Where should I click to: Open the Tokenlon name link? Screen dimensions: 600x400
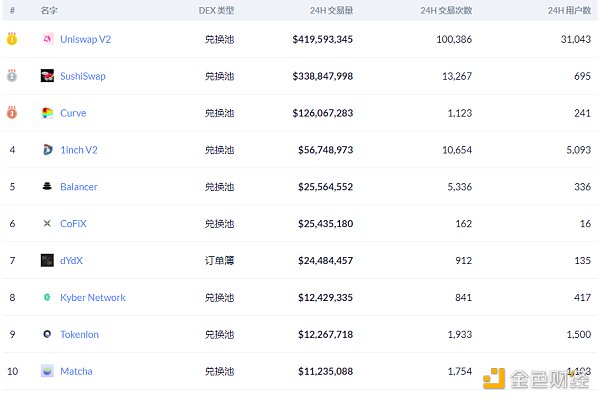coord(79,335)
